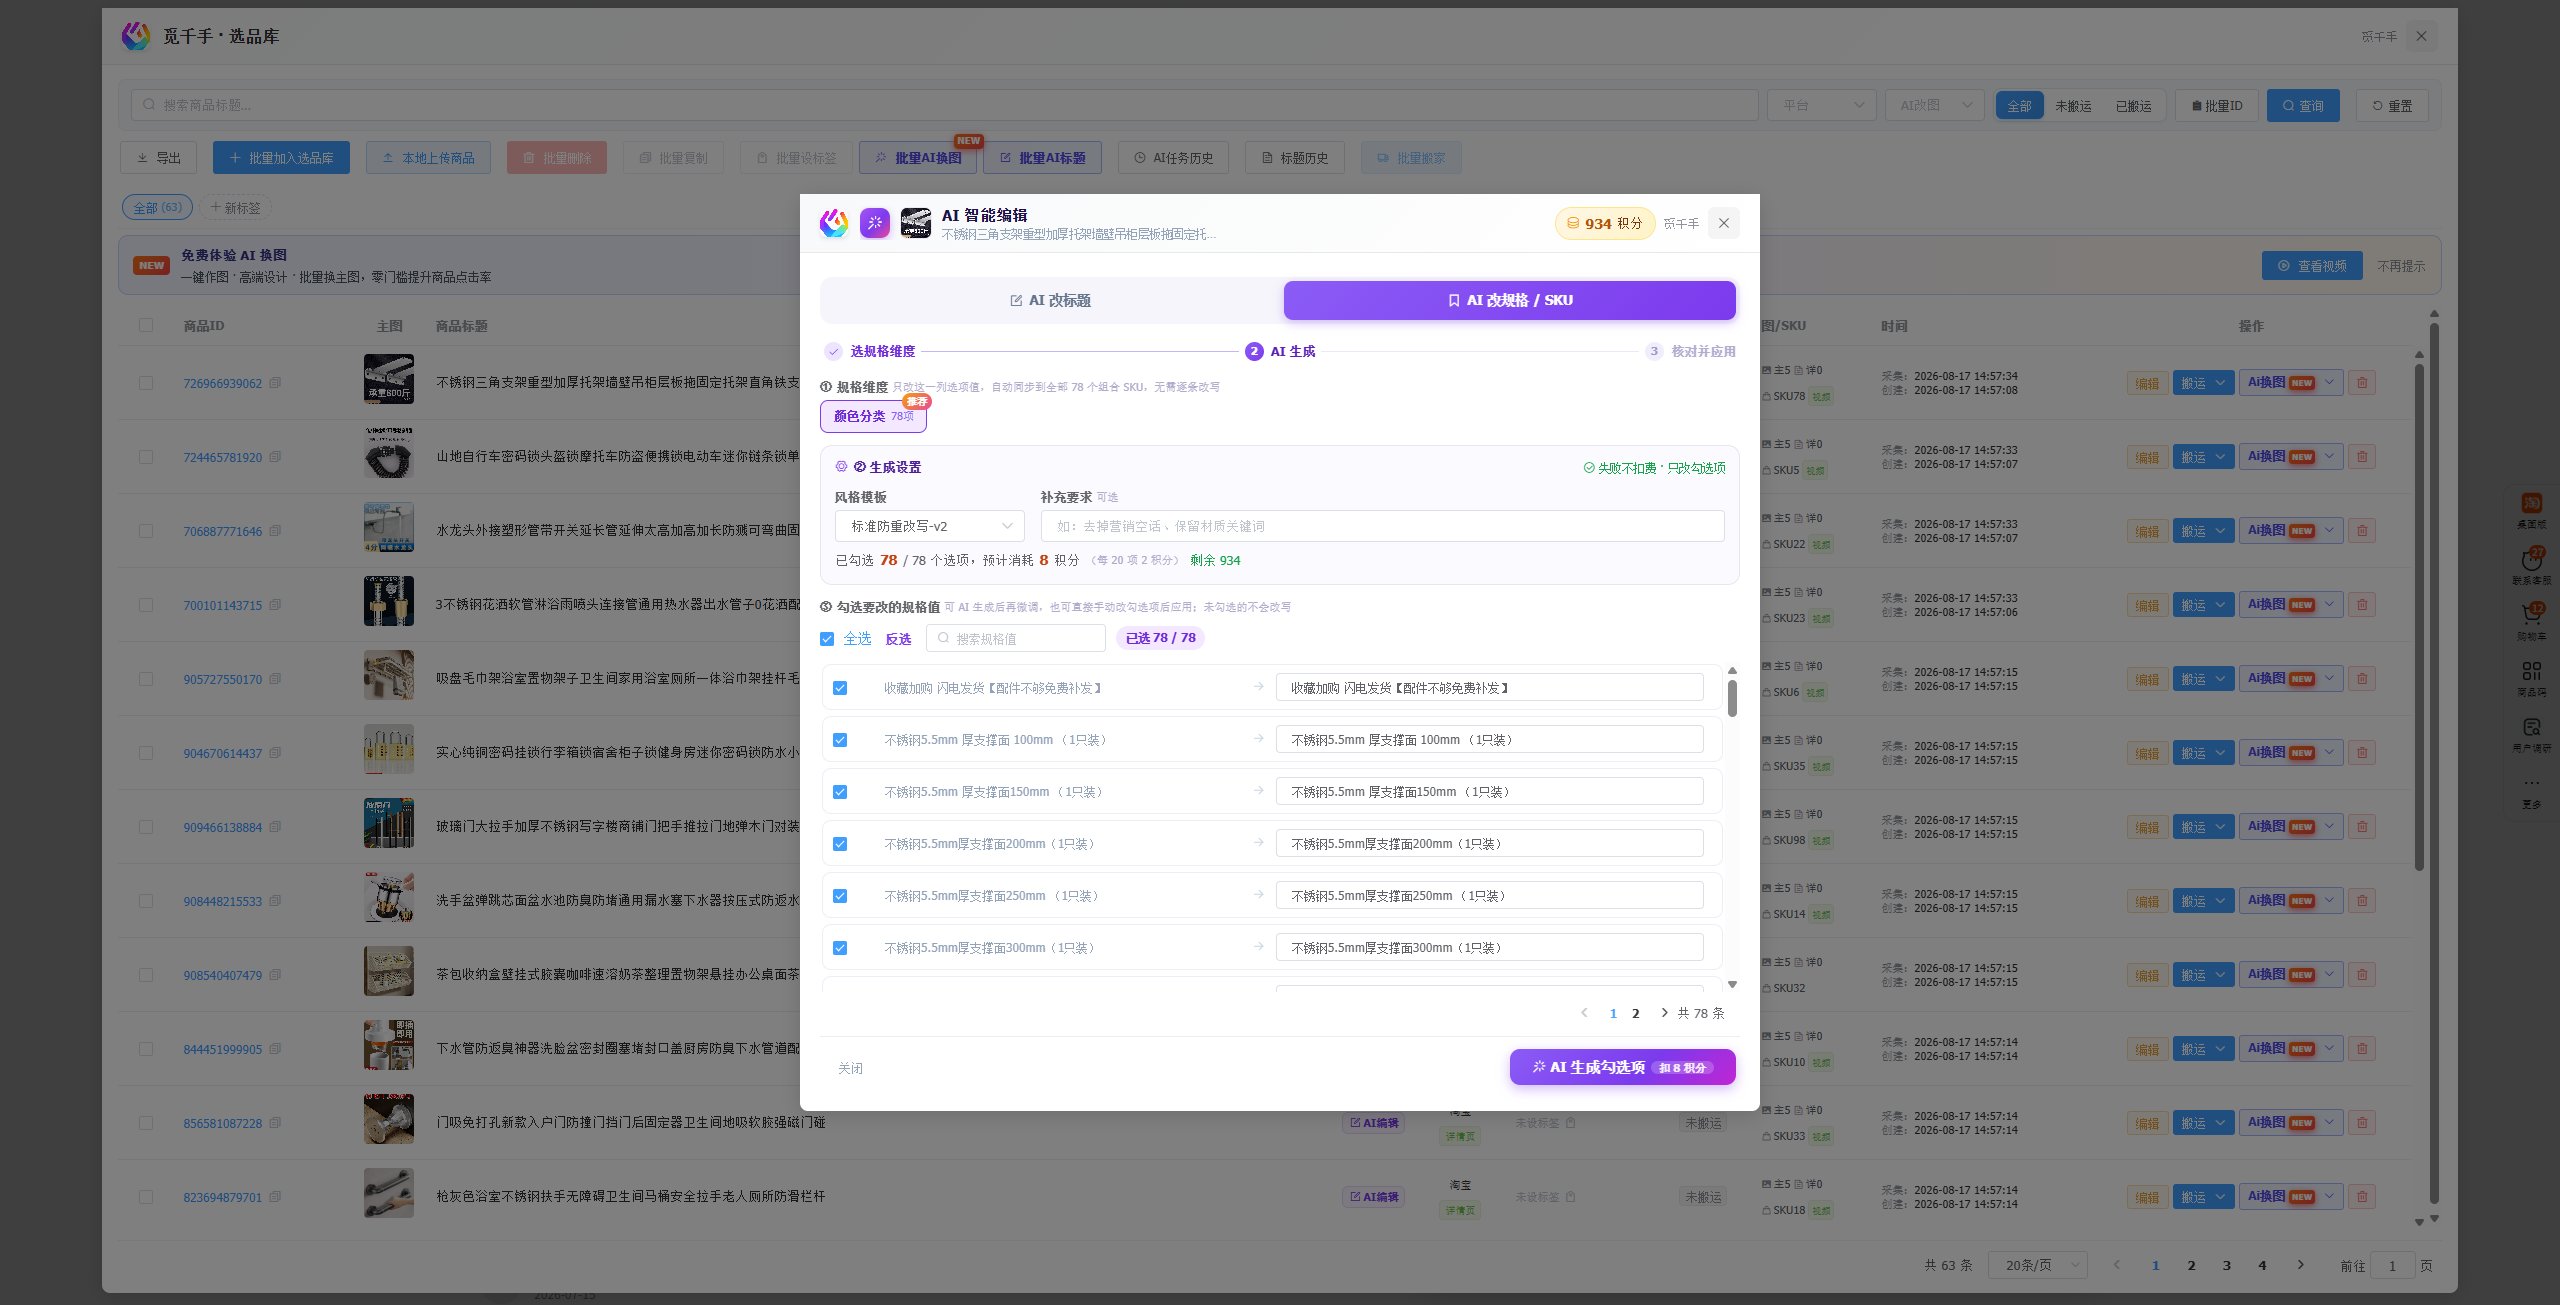Viewport: 2560px width, 1305px height.
Task: Copy product ID 724465781920 with copy icon
Action: [275, 457]
